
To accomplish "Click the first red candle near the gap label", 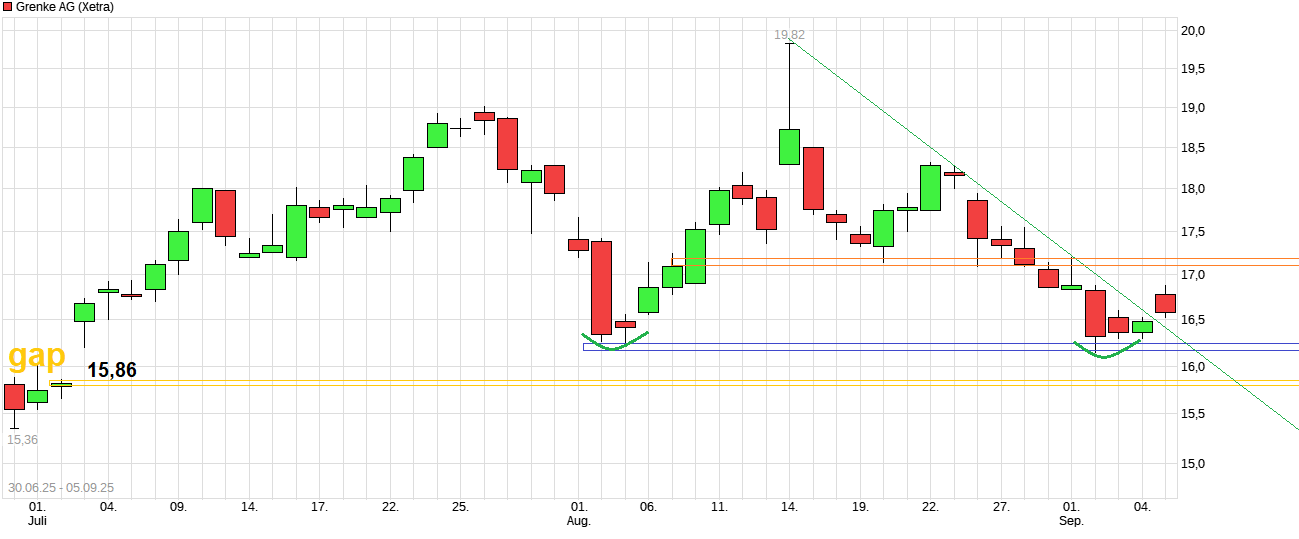I will point(14,397).
